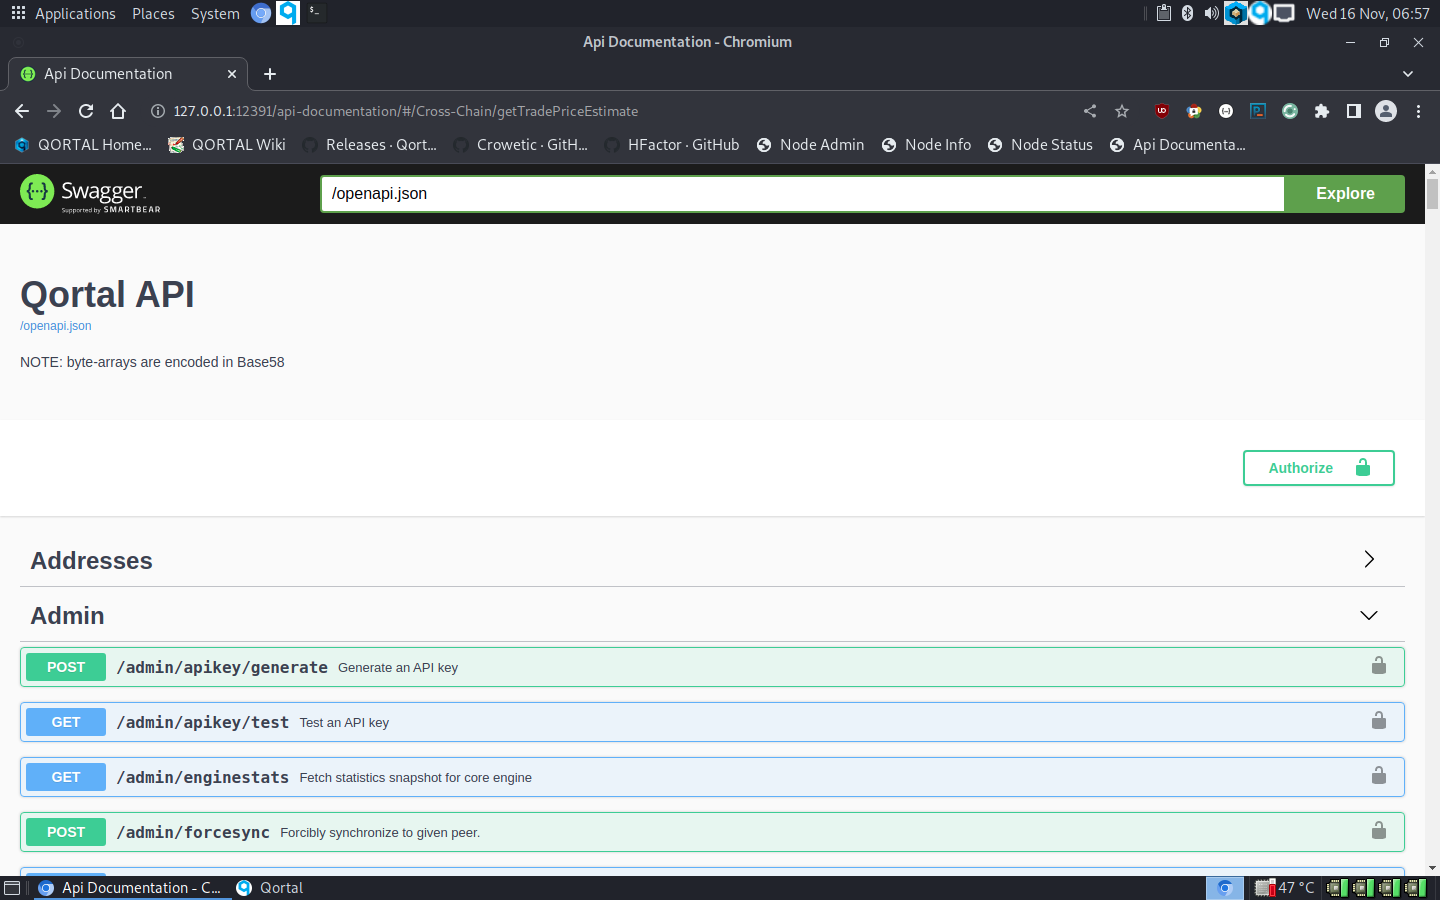Open Node Admin bookmark
This screenshot has height=900, width=1440.
pos(810,145)
